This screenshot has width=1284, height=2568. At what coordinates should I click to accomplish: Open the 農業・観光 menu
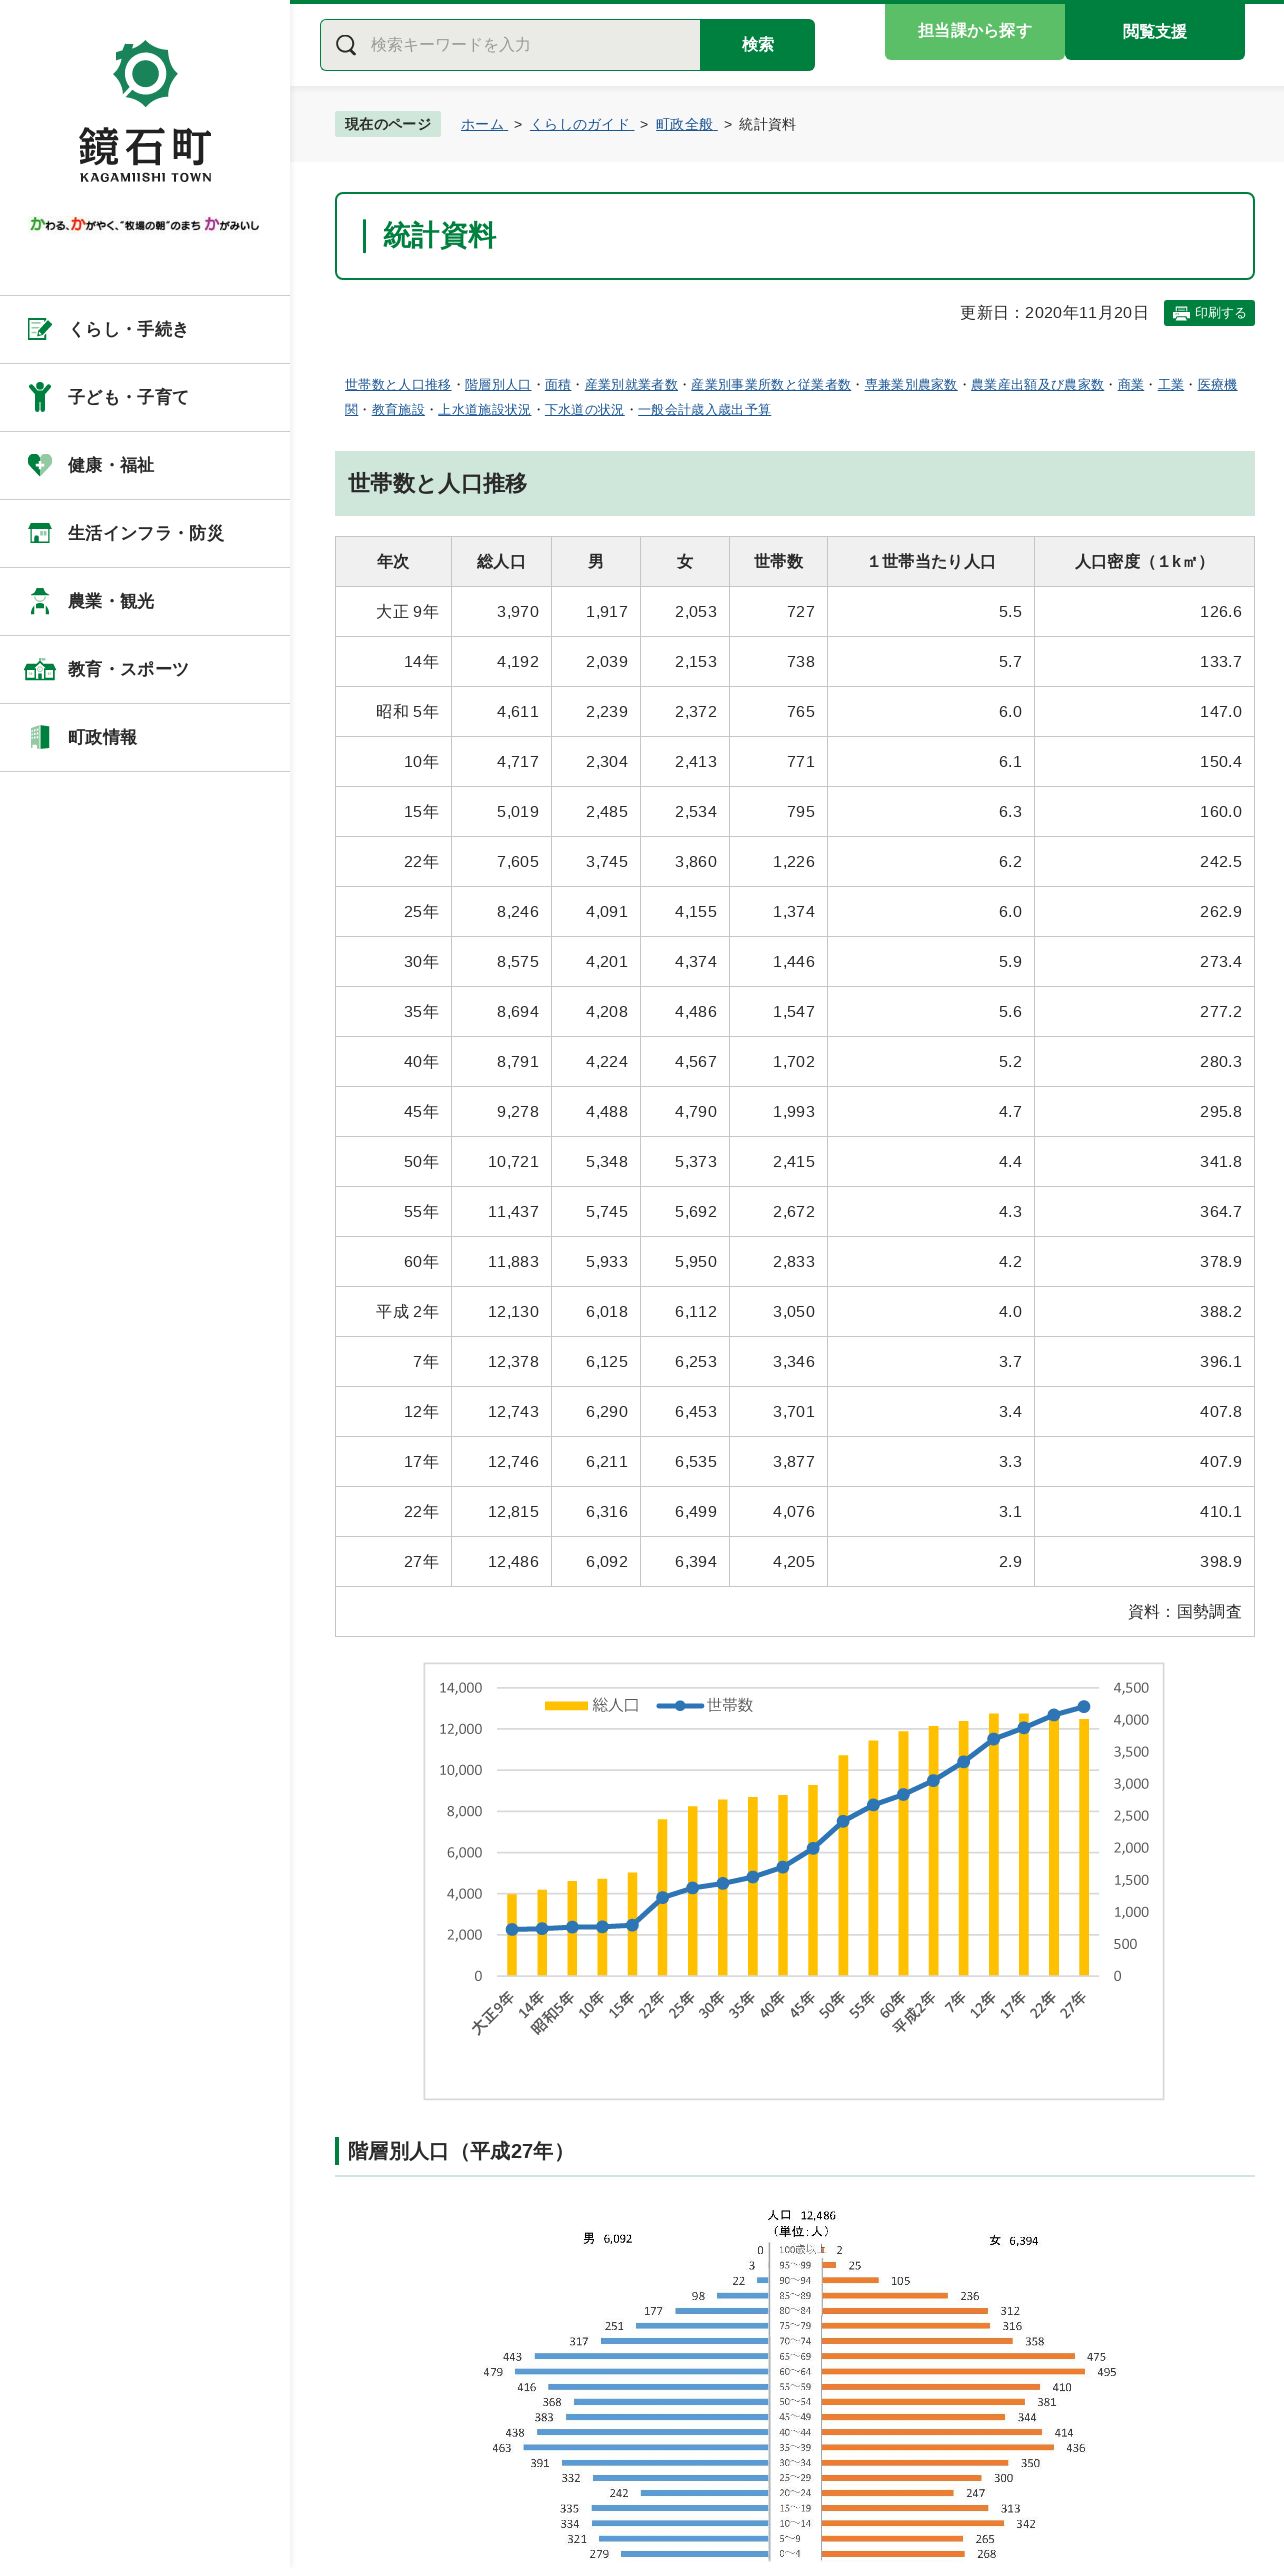[145, 601]
